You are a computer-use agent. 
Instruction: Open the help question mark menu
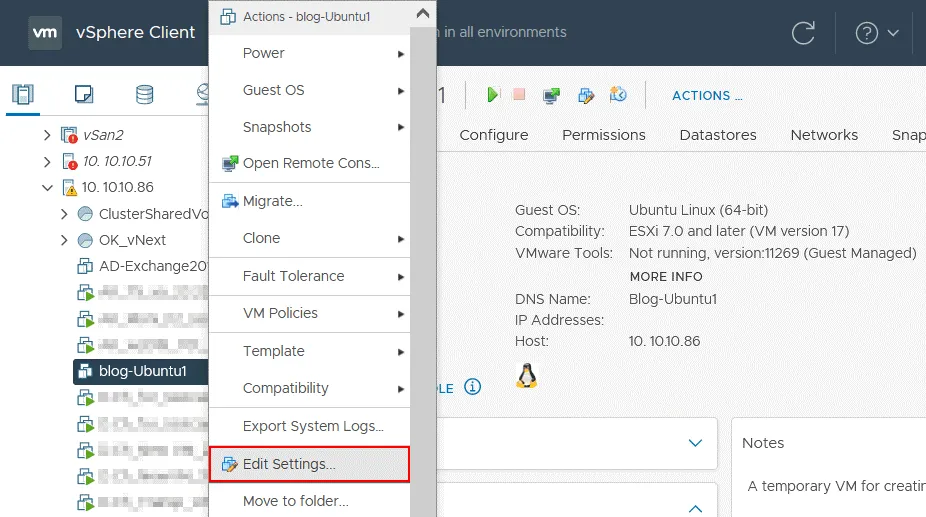(876, 33)
